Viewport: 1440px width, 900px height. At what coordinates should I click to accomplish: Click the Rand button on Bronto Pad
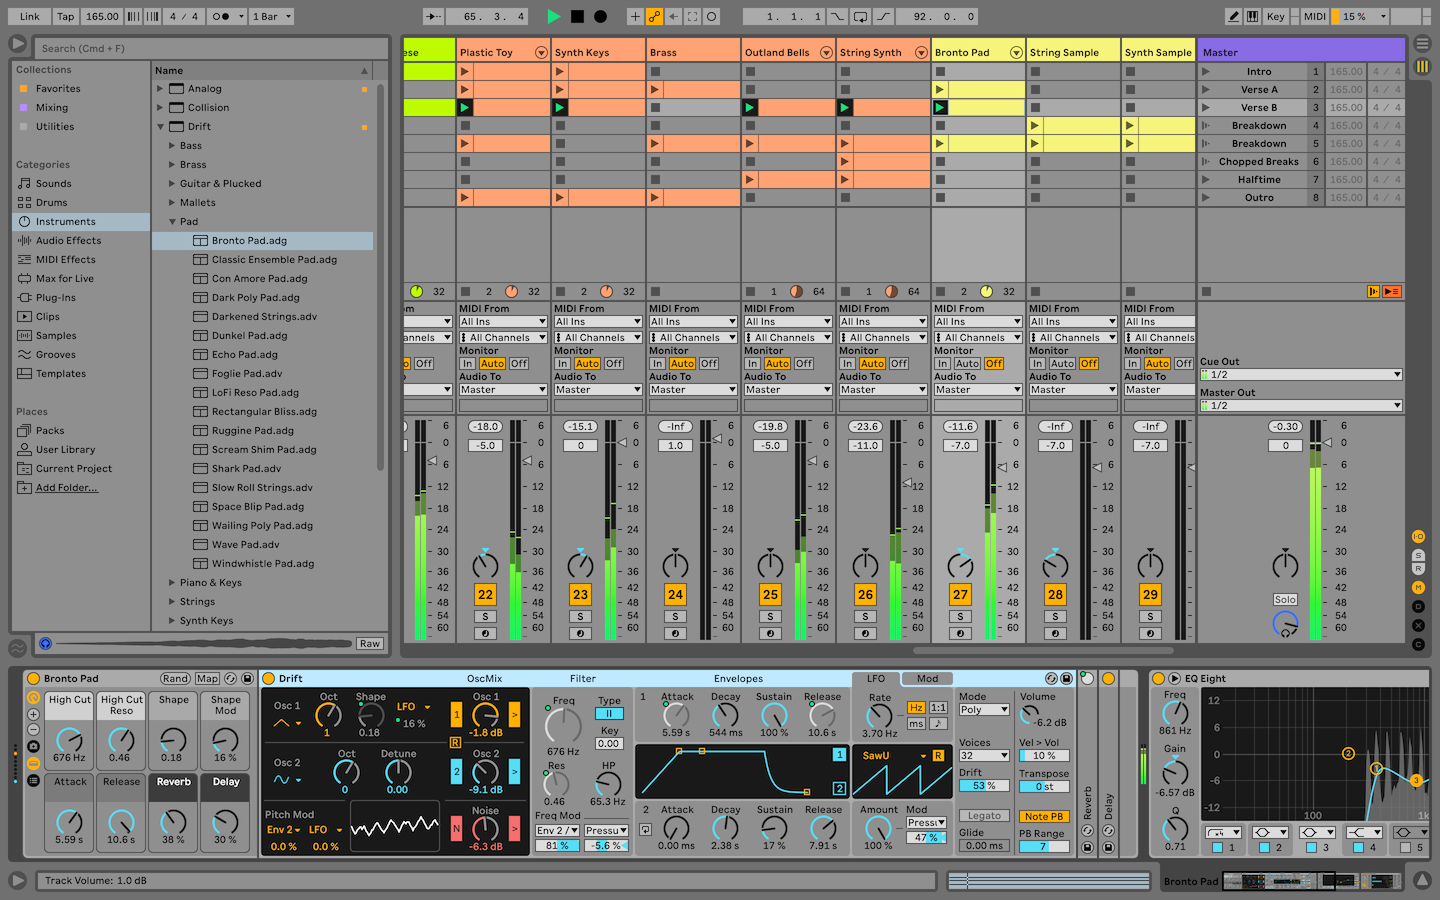[x=175, y=678]
